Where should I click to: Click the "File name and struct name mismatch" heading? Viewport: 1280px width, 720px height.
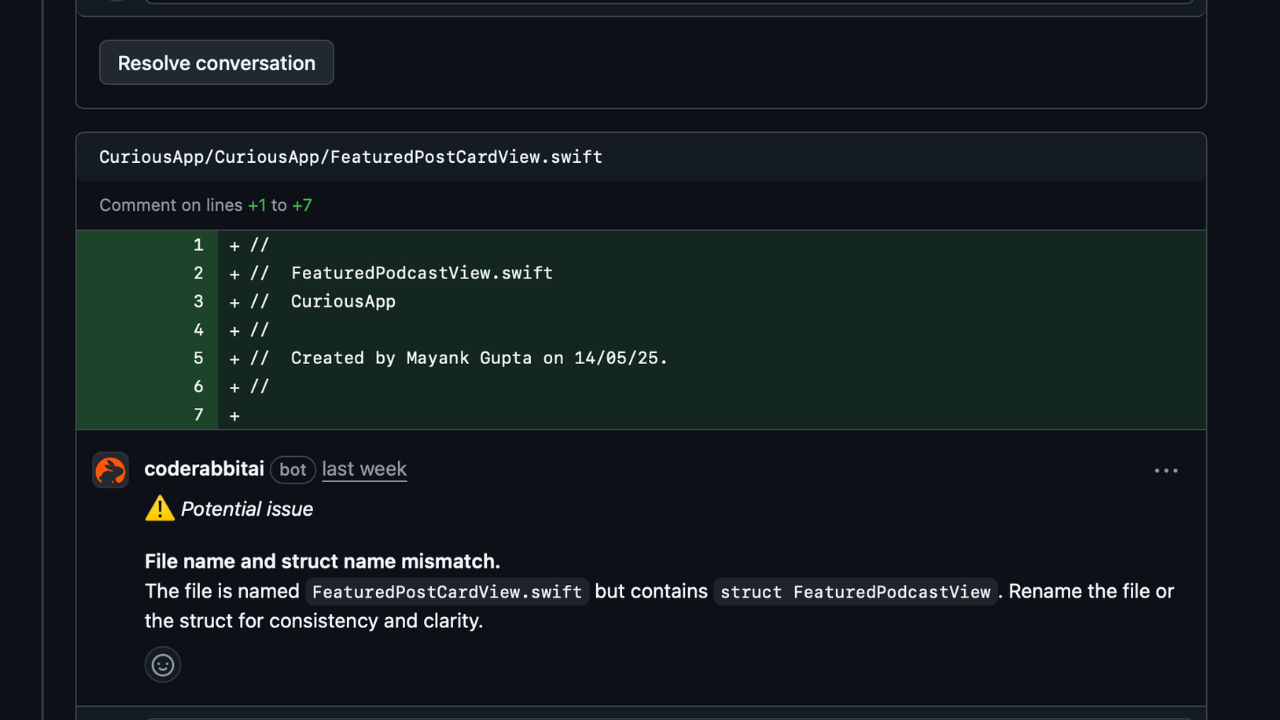pyautogui.click(x=322, y=561)
